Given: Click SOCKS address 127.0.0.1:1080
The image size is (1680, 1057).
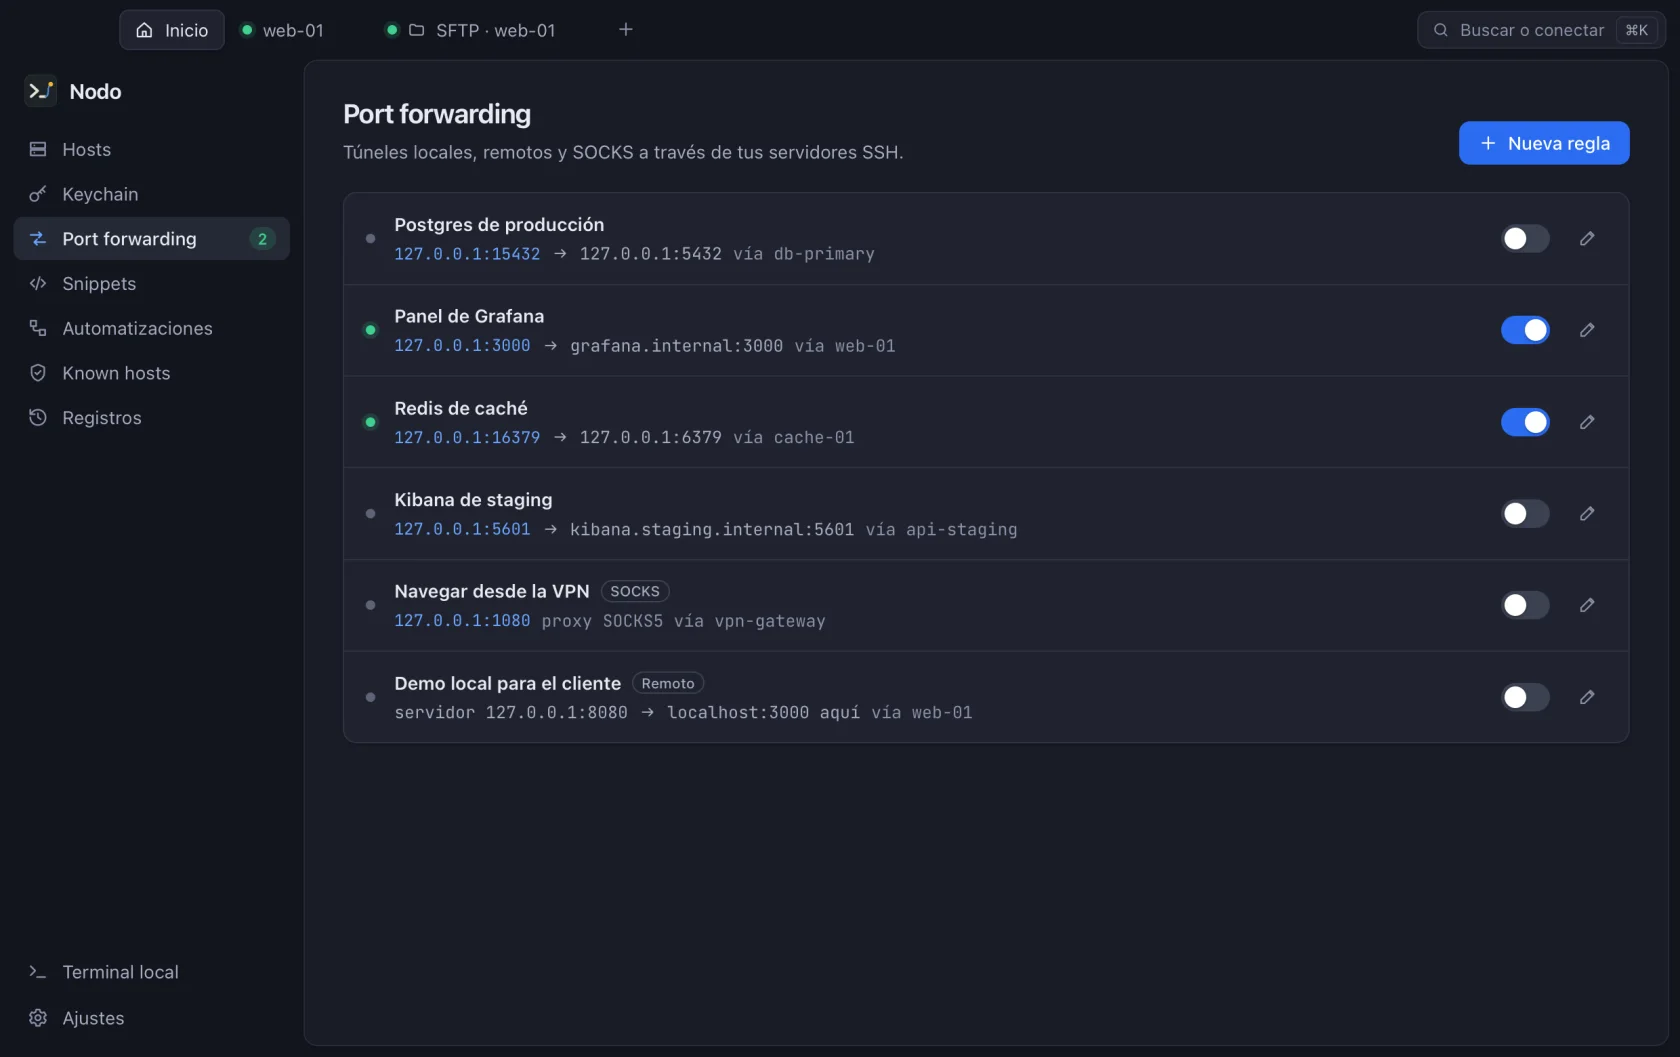Looking at the screenshot, I should tap(462, 621).
